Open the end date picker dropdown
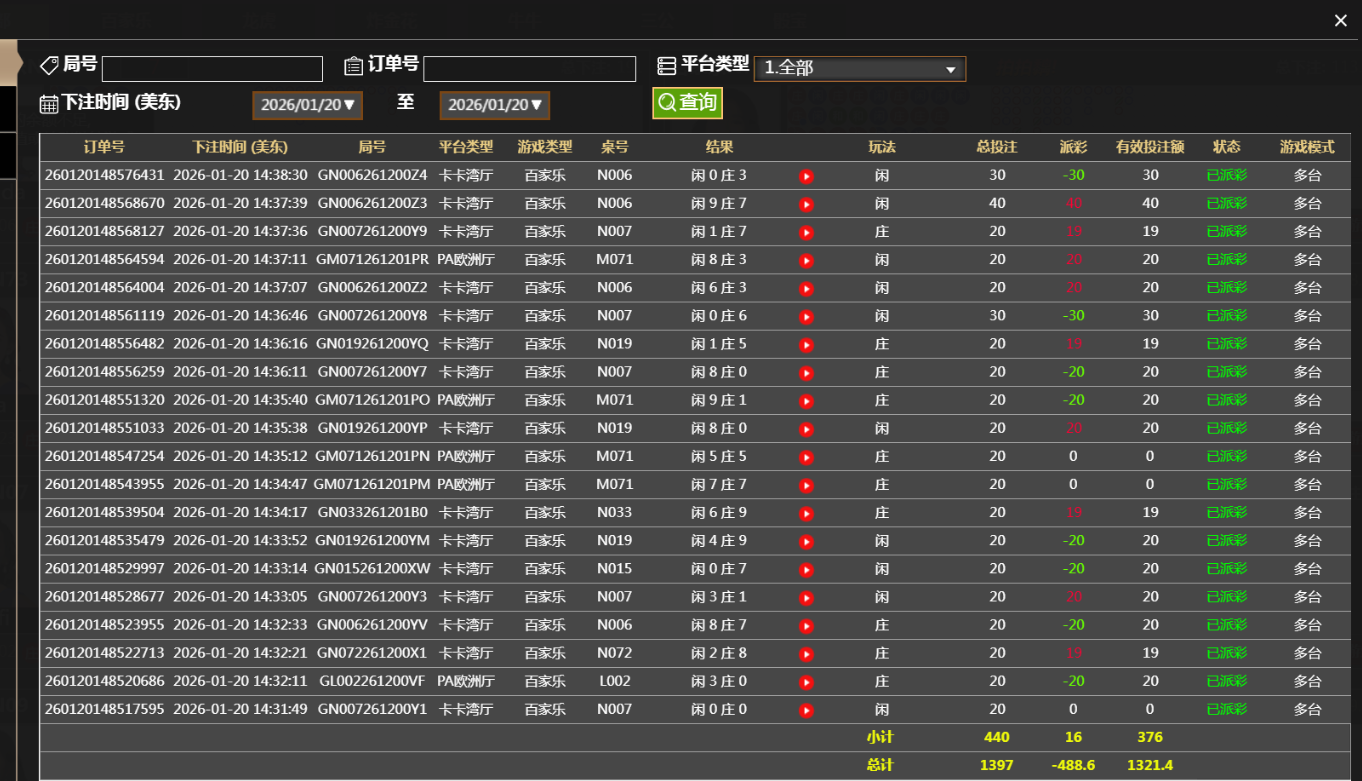Image resolution: width=1362 pixels, height=781 pixels. 494,105
